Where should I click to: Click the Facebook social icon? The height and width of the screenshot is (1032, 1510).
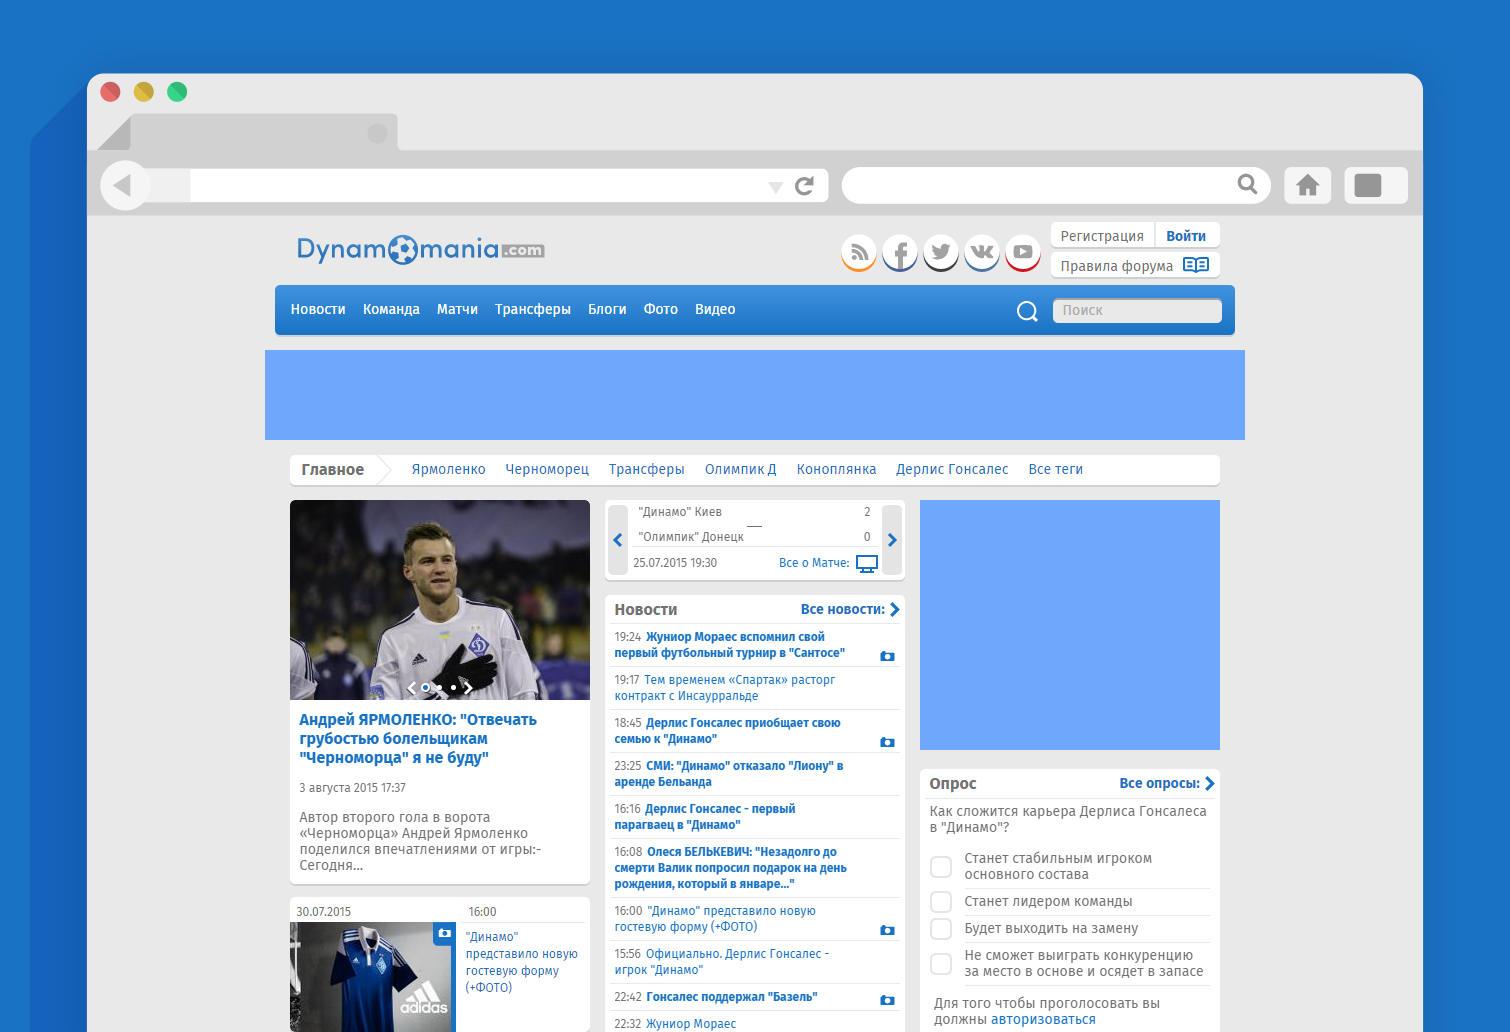click(900, 252)
